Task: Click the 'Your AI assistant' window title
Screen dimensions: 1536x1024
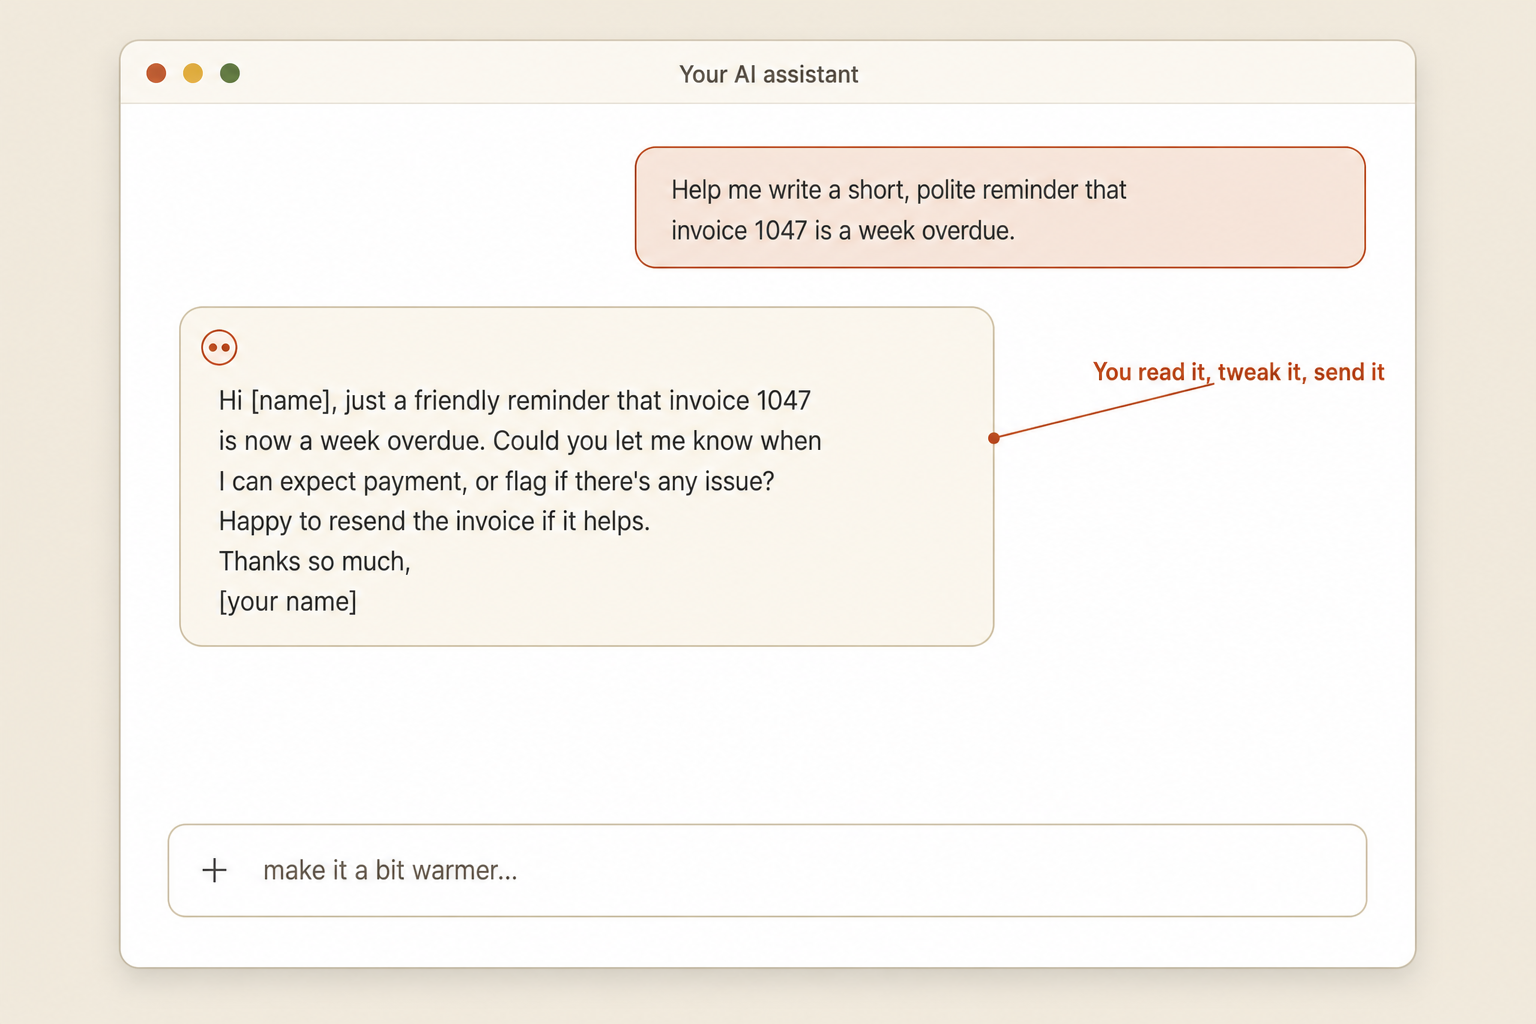Action: point(769,75)
